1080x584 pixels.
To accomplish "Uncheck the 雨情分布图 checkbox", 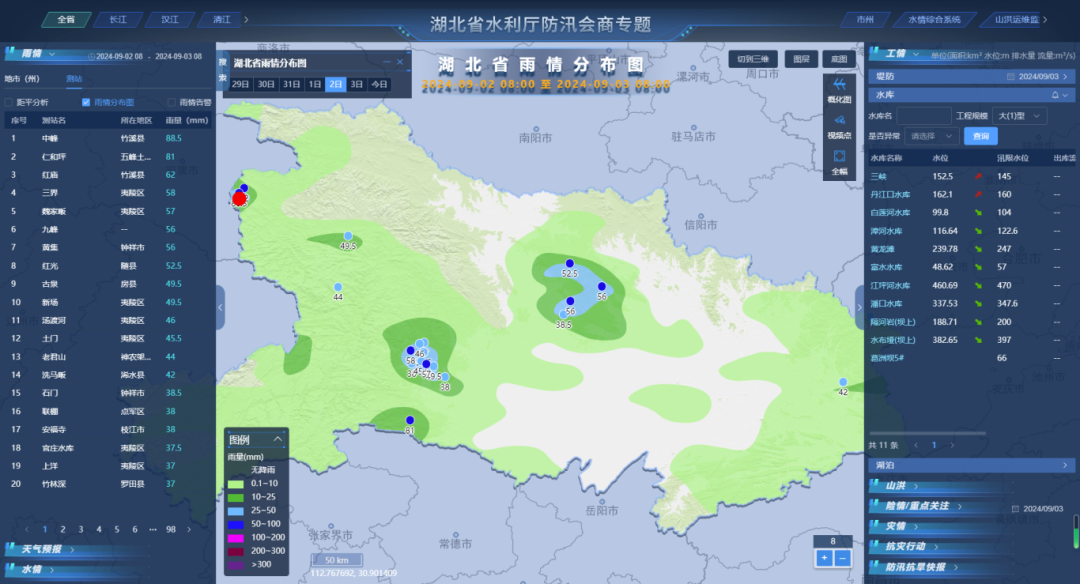I will [86, 103].
